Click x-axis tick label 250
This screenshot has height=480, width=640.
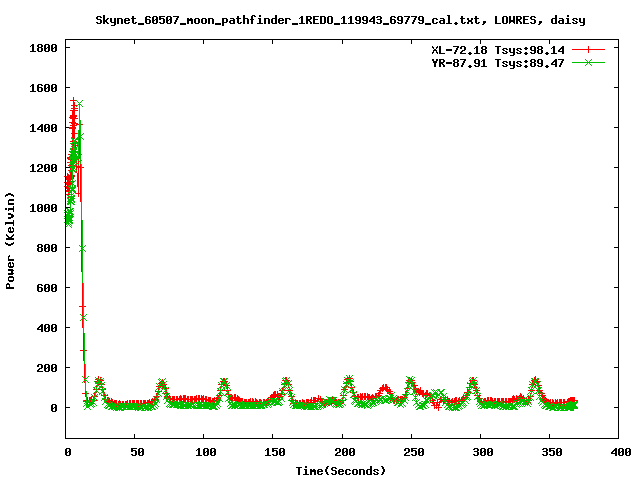coord(413,452)
